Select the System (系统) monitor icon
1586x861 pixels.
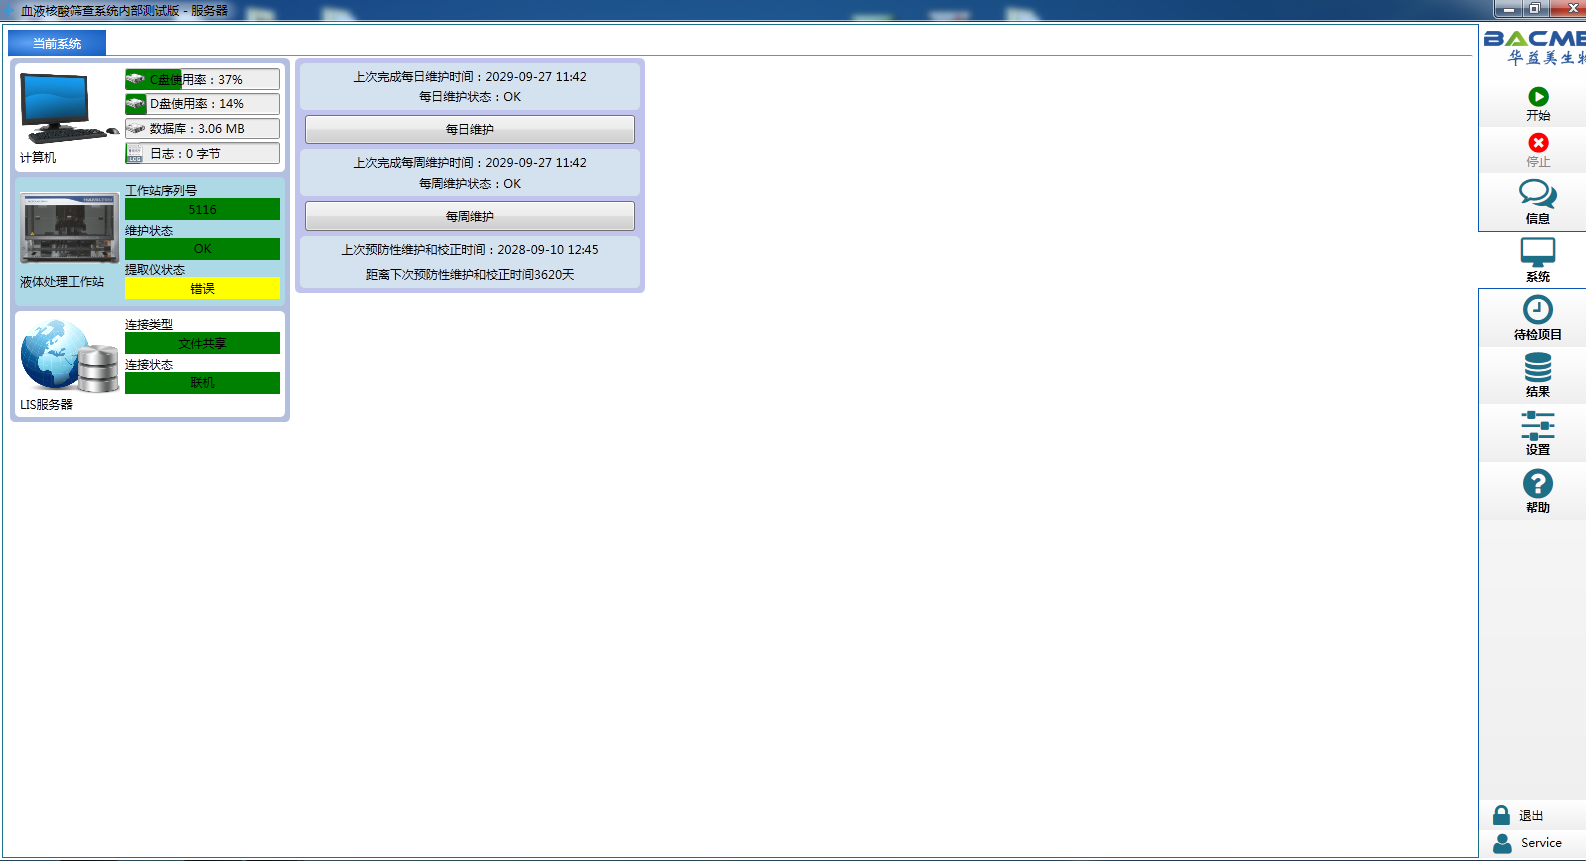click(1537, 252)
